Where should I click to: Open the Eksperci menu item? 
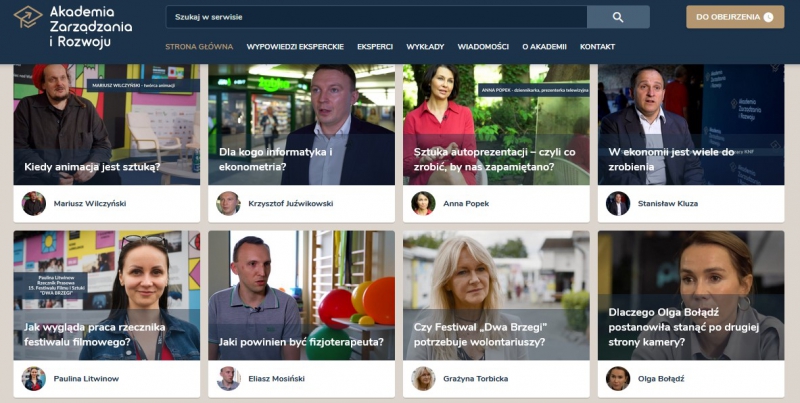[x=375, y=46]
